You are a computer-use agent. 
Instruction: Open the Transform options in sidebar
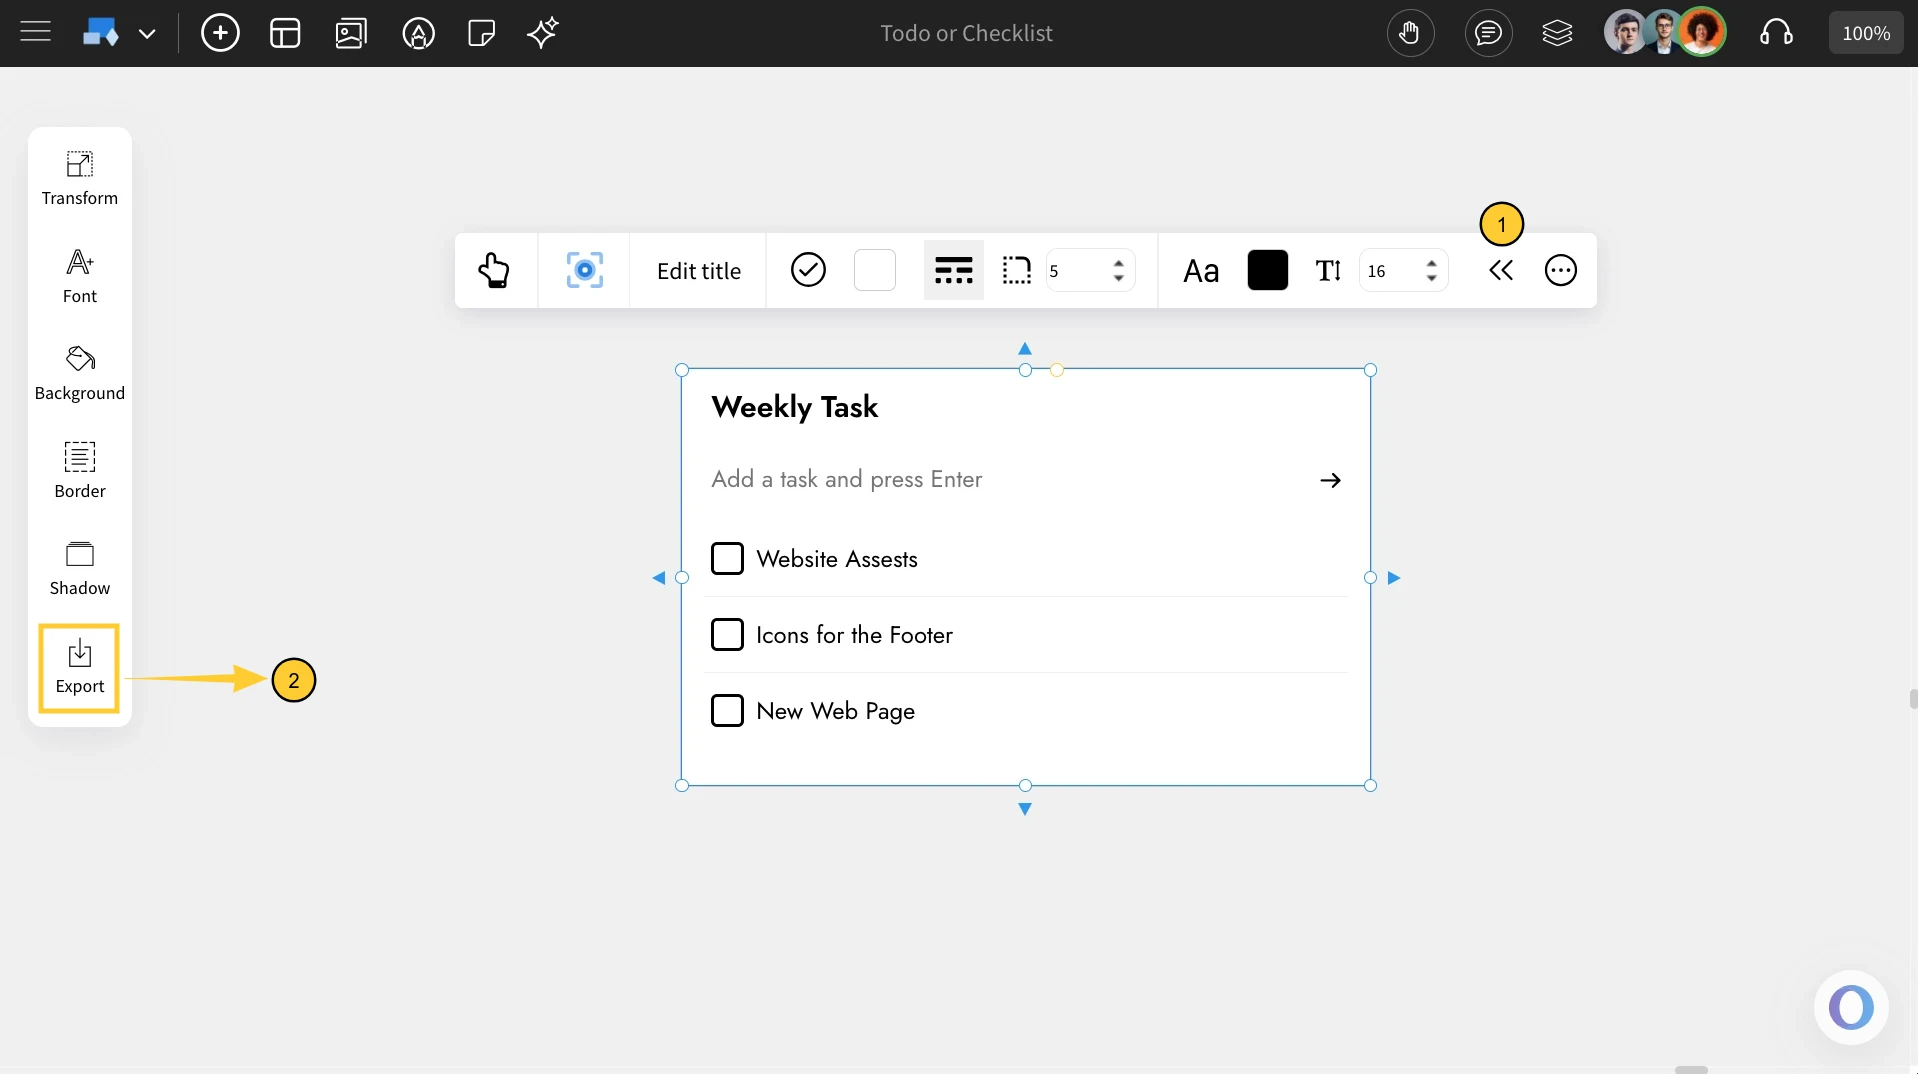click(x=79, y=178)
